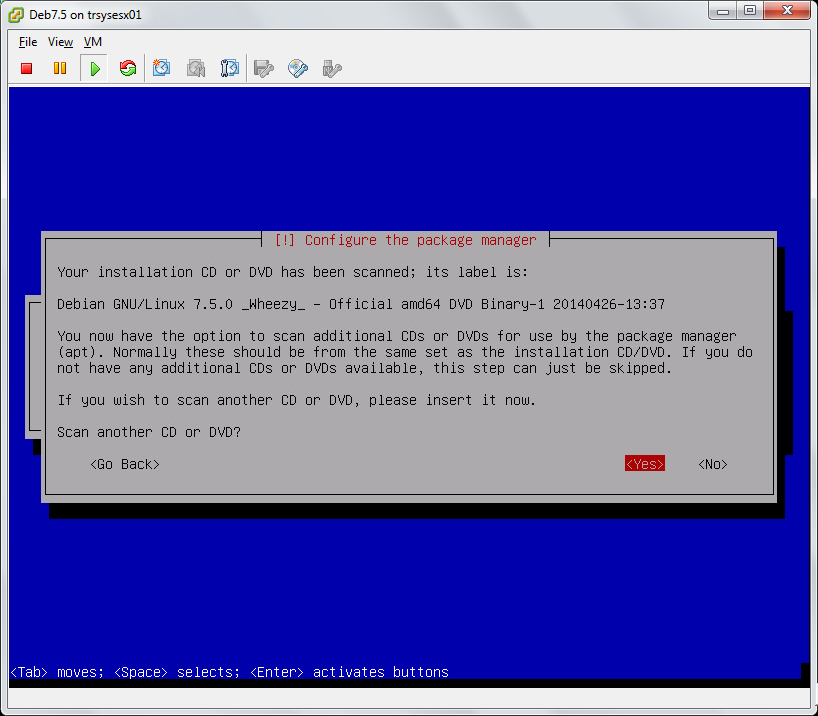Screen dimensions: 818x716
Task: Click the 'Deb7.5 on trsysesx01' window title
Action: (85, 15)
